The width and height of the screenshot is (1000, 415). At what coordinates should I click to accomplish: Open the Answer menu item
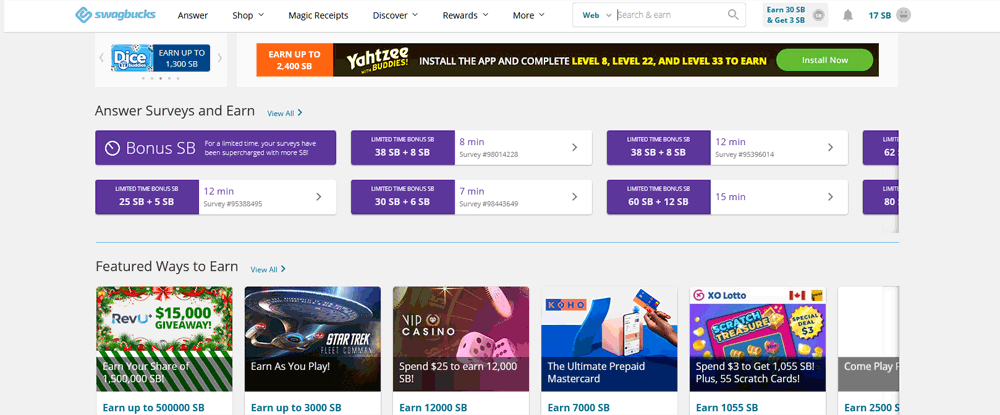pos(193,15)
